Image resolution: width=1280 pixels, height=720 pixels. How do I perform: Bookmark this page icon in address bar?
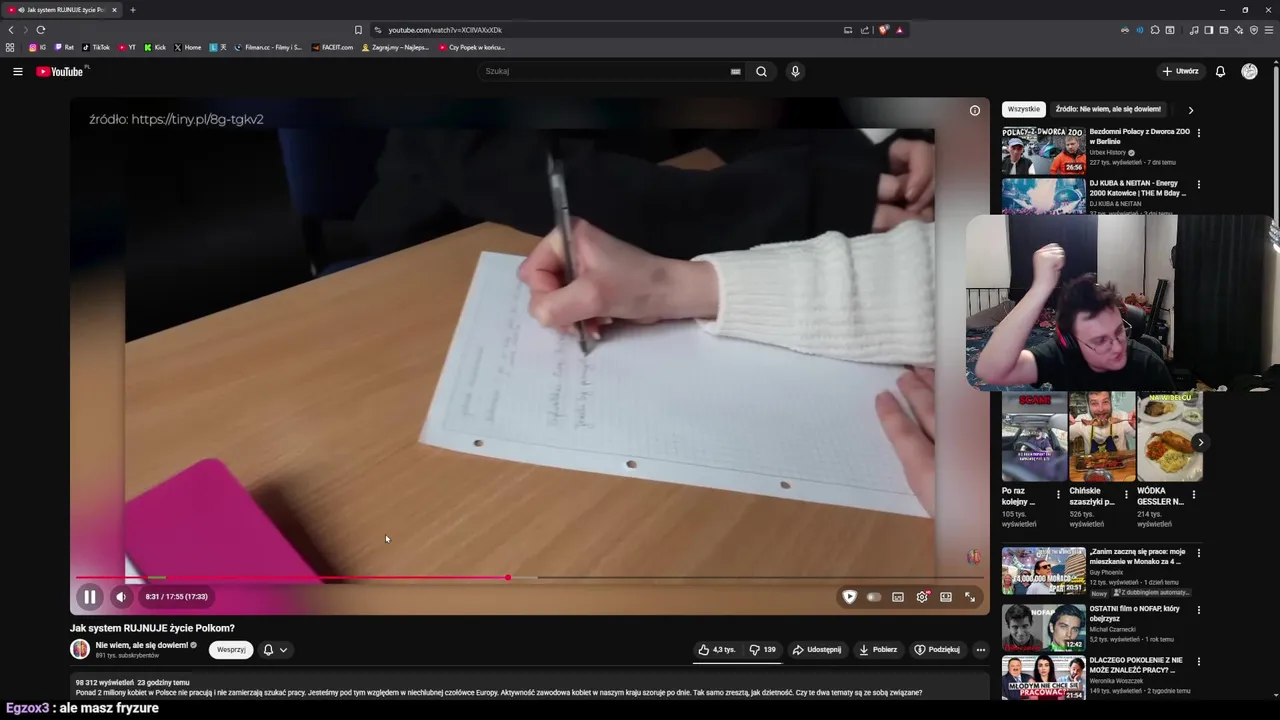coord(358,30)
